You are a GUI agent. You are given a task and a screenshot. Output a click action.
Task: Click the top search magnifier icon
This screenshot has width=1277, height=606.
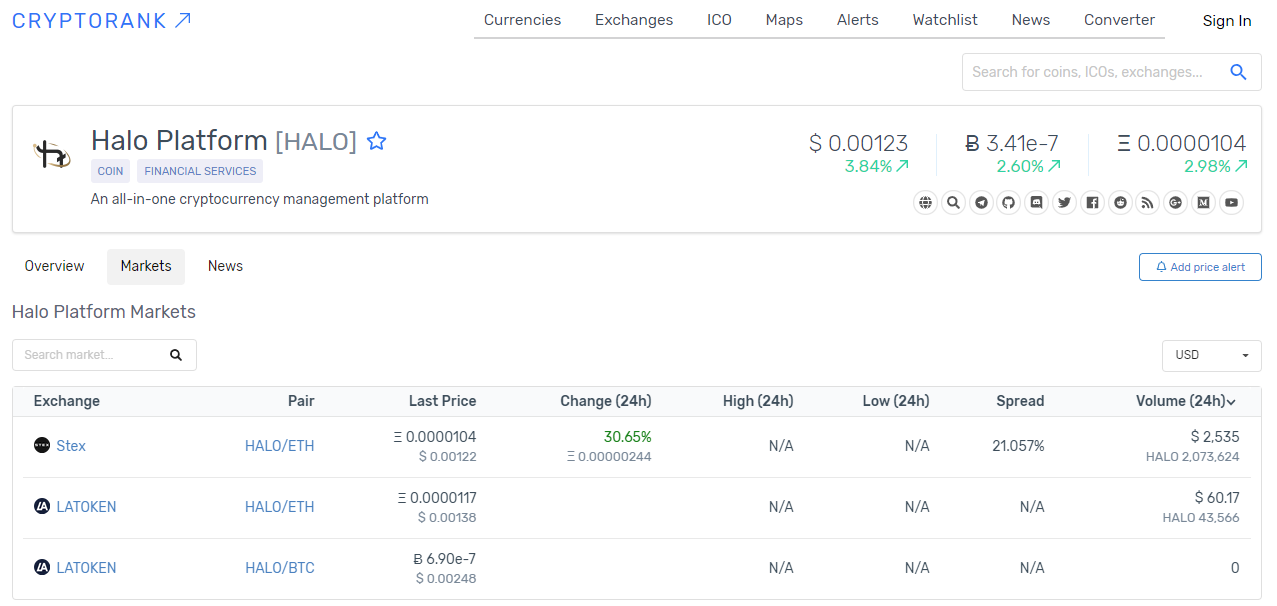(1238, 72)
